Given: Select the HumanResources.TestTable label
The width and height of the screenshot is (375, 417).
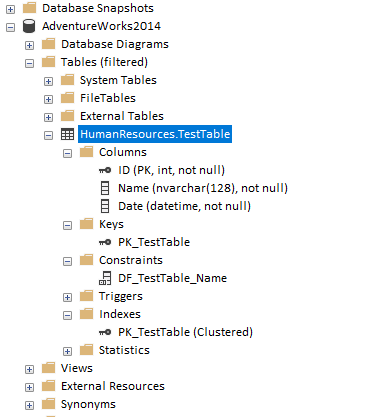Looking at the screenshot, I should click(x=155, y=134).
